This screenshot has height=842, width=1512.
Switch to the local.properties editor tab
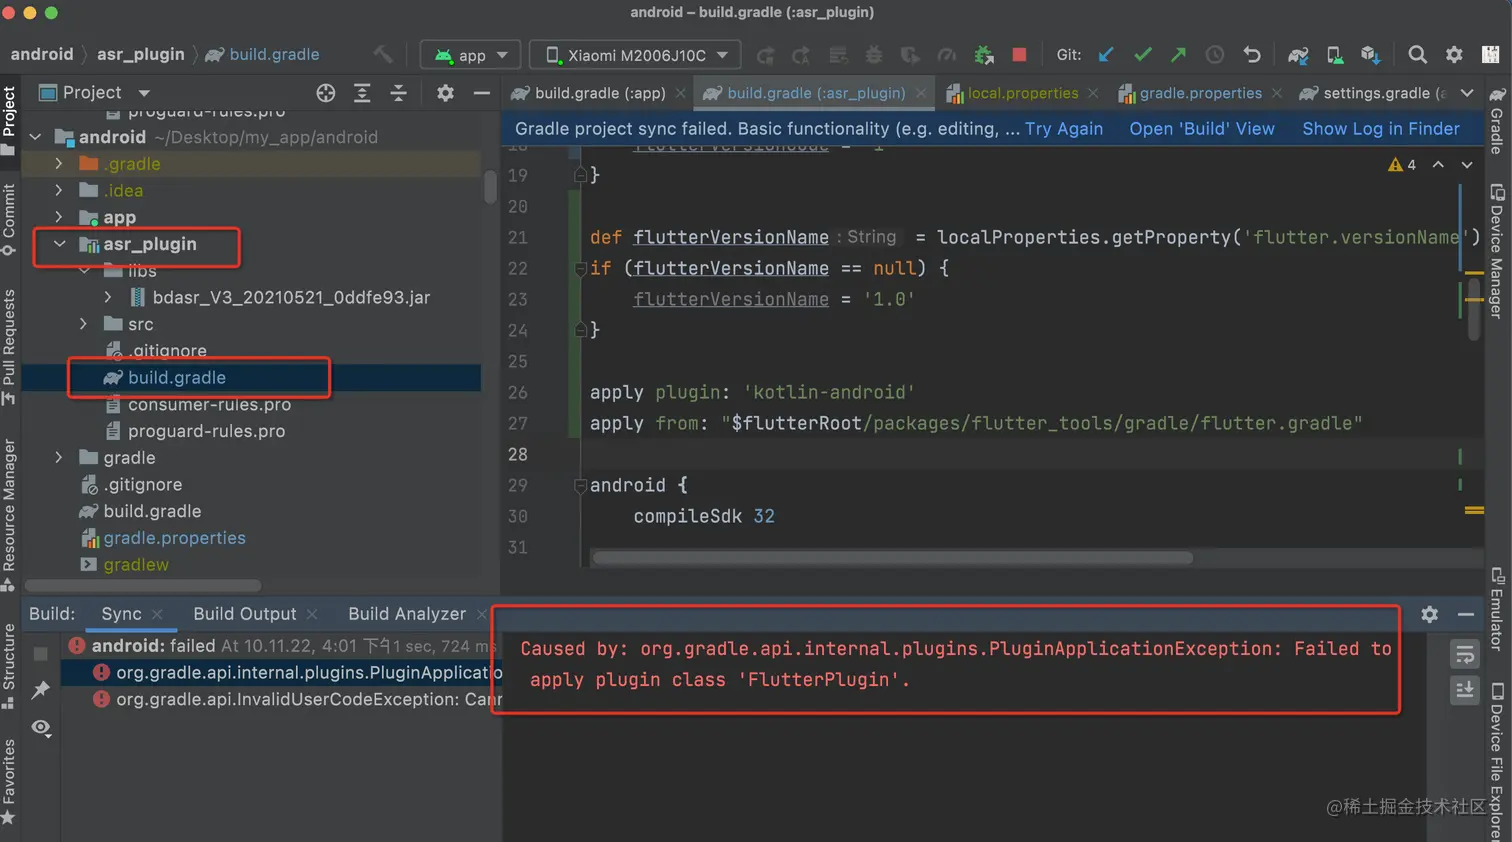1022,93
